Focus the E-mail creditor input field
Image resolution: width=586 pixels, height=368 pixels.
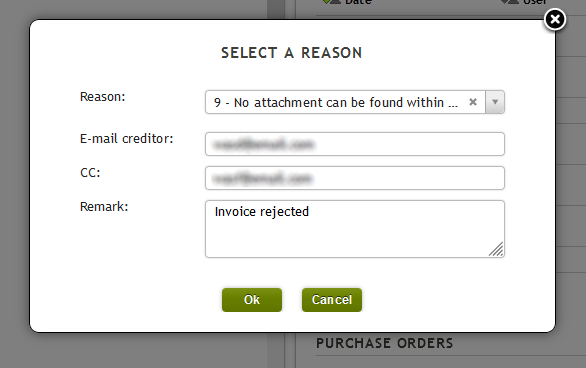[355, 144]
